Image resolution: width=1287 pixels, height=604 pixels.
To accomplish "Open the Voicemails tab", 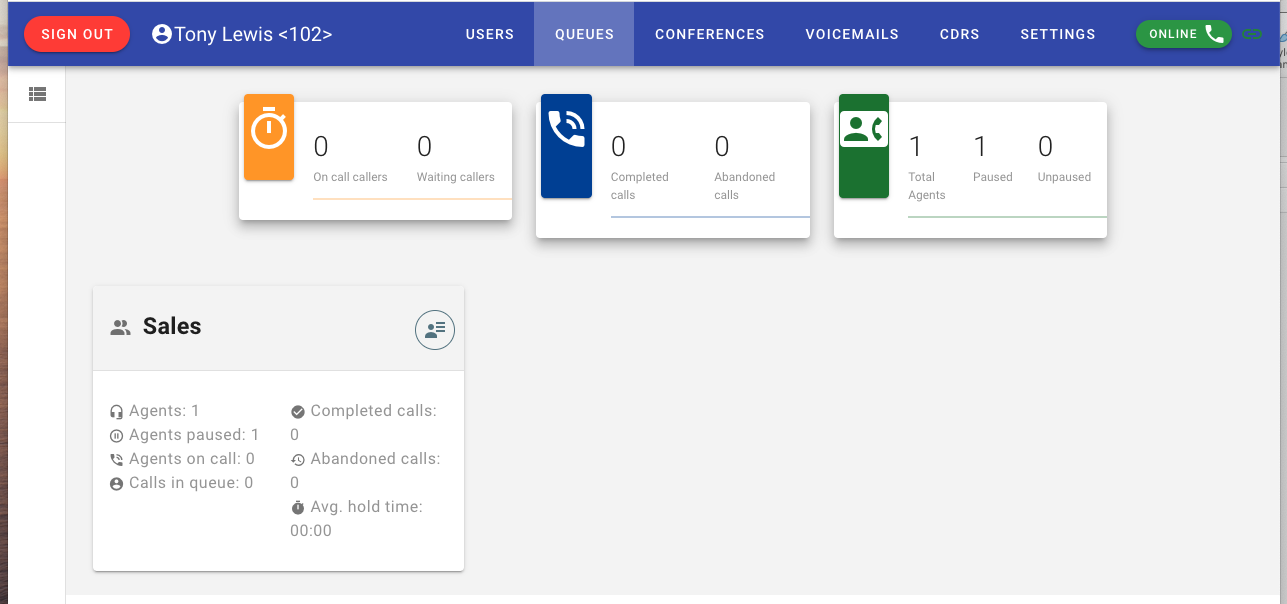I will pos(852,34).
